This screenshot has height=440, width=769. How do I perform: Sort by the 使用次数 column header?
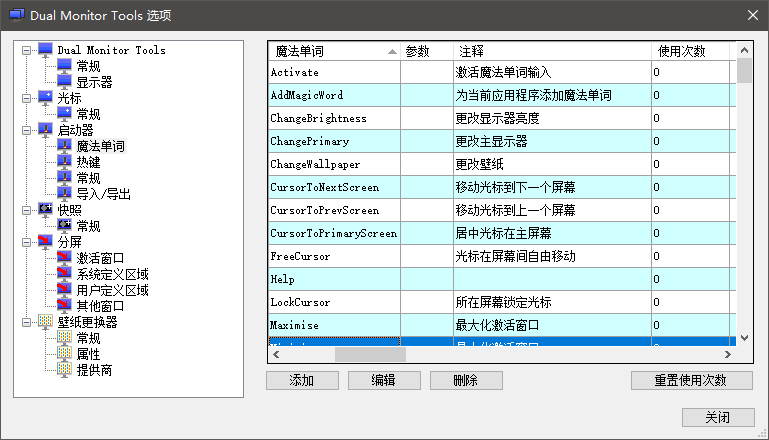tap(691, 51)
